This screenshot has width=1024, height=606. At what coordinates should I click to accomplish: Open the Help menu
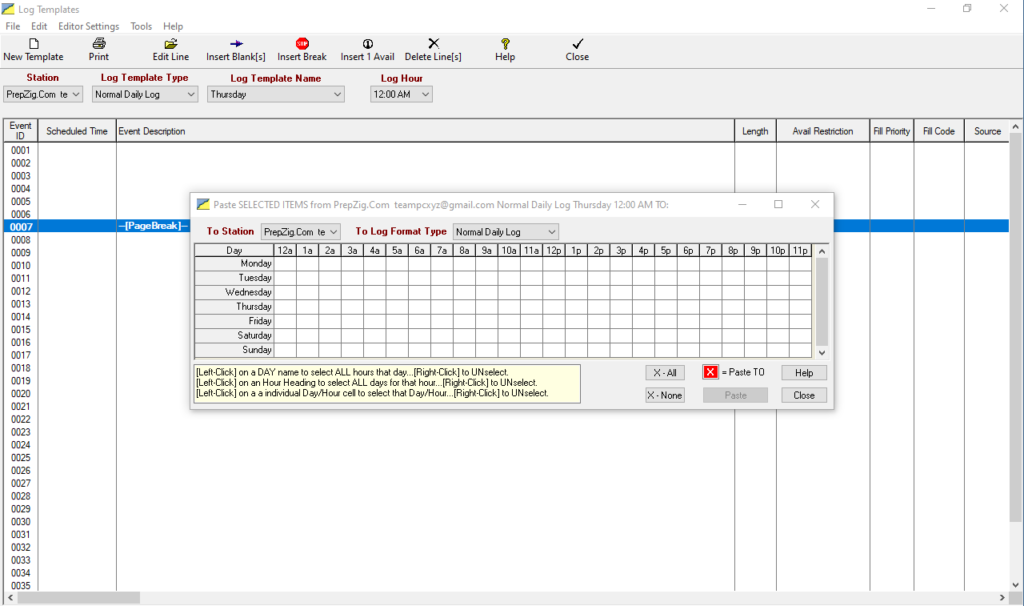173,26
